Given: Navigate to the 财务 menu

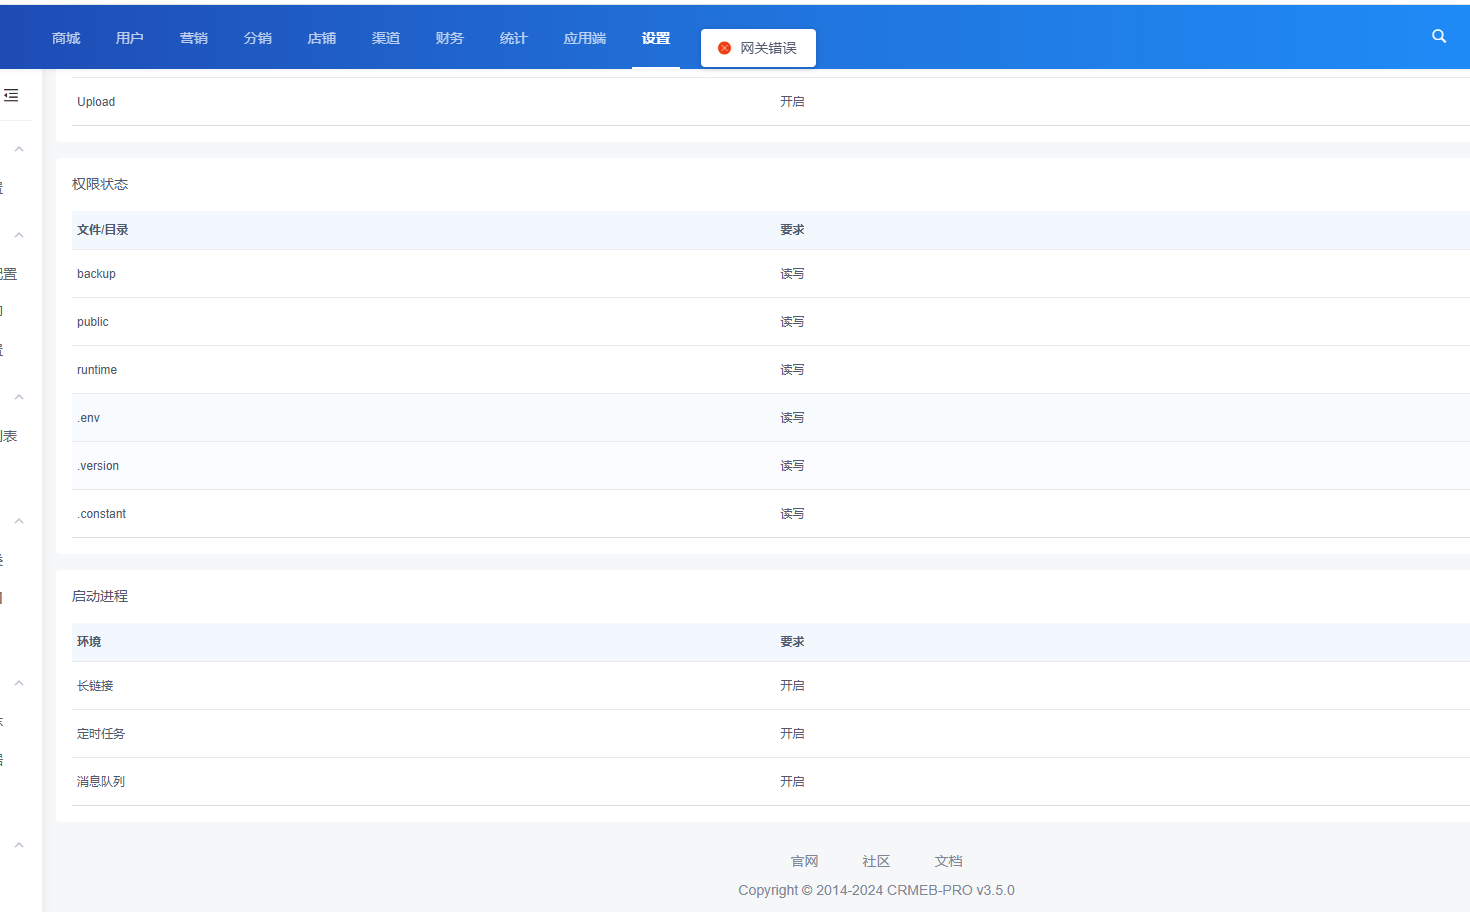Looking at the screenshot, I should point(450,38).
